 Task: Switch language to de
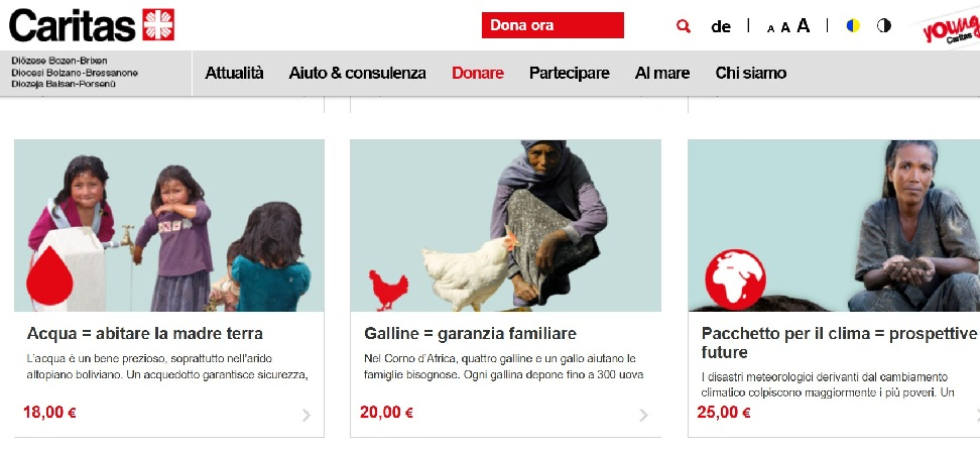[x=721, y=27]
